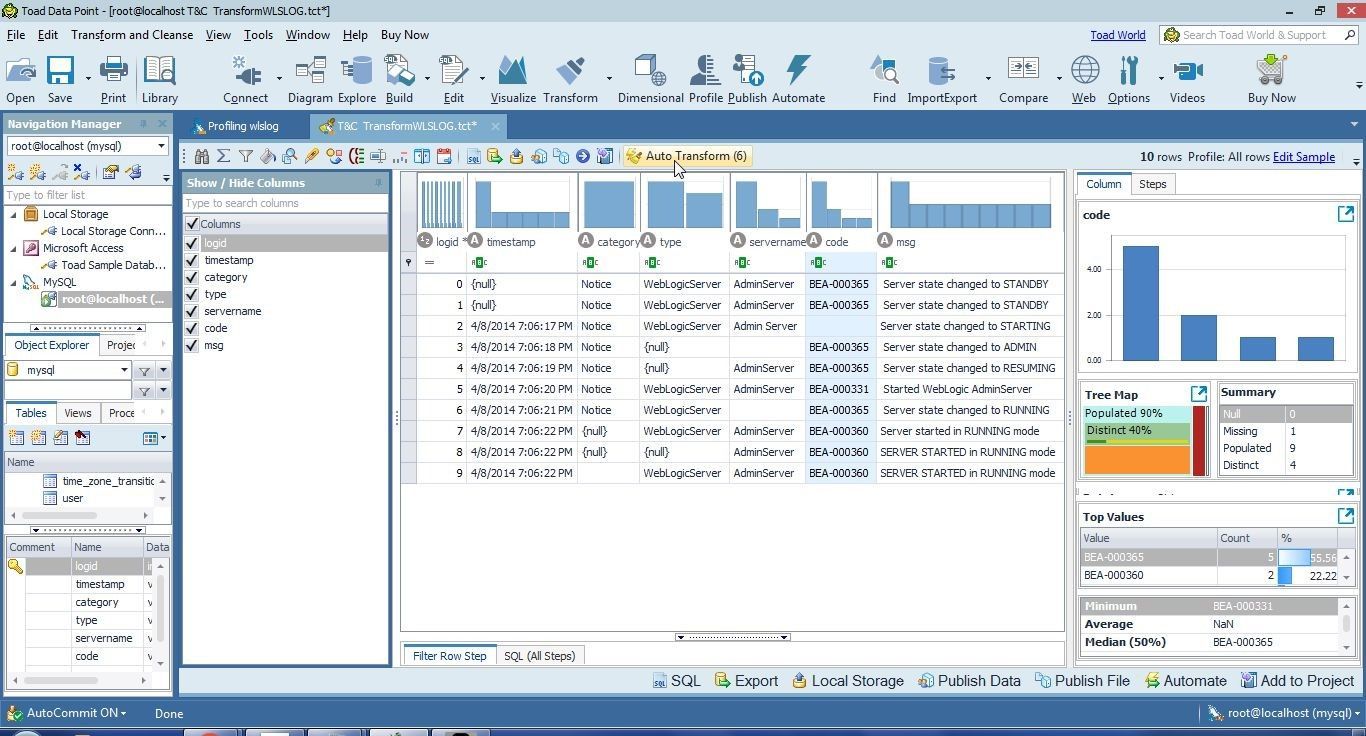Collapse the Local Storage tree node

(14, 214)
